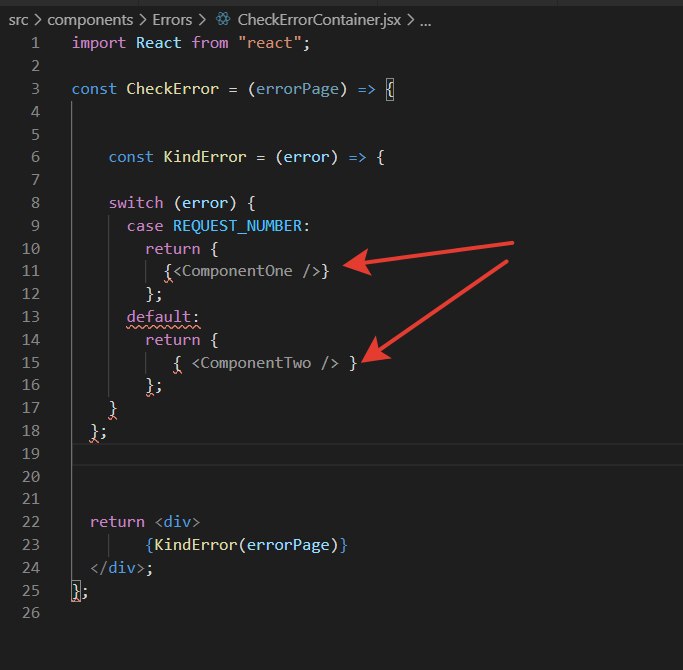683x670 pixels.
Task: Click the "react" string literal
Action: (270, 43)
